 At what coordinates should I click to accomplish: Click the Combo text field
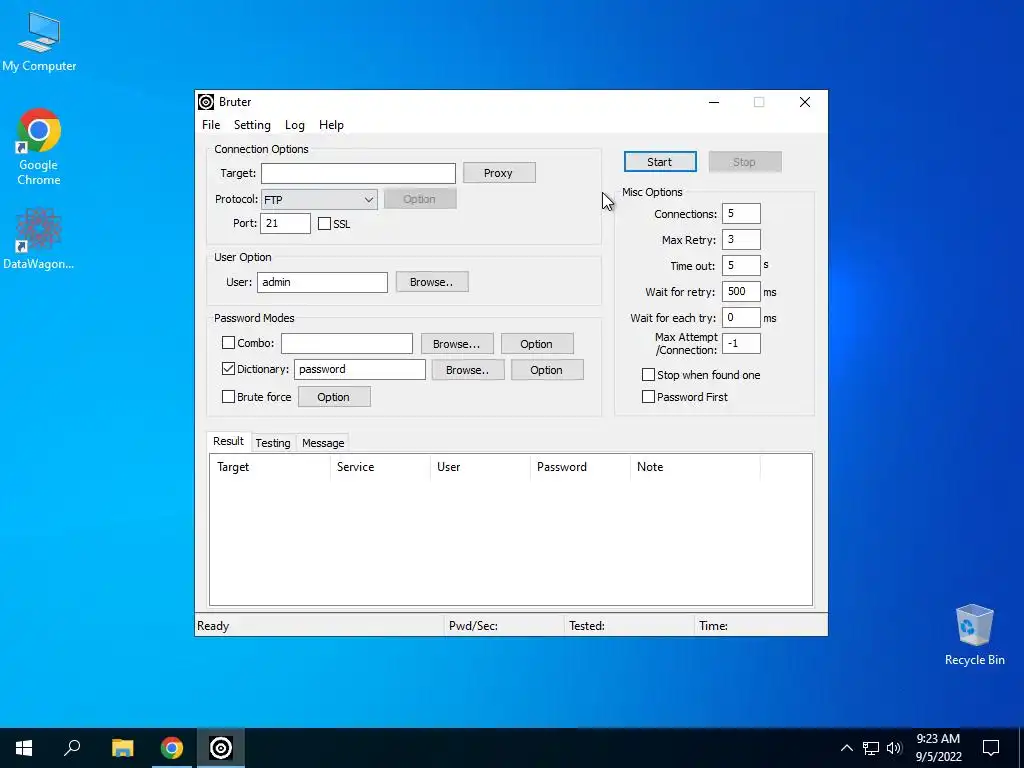pos(347,344)
